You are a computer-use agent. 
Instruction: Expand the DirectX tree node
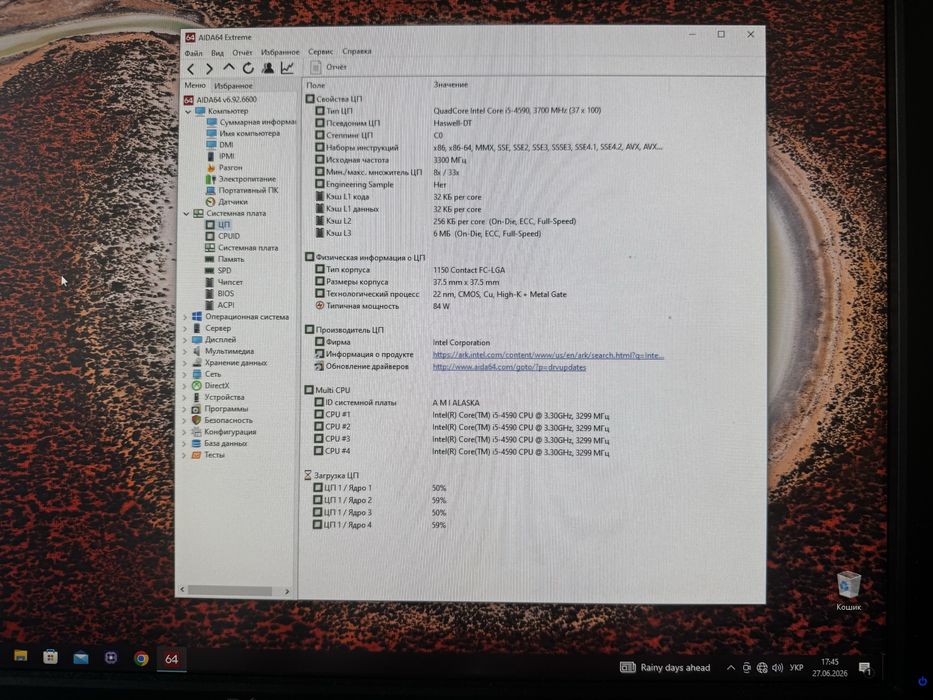point(185,386)
